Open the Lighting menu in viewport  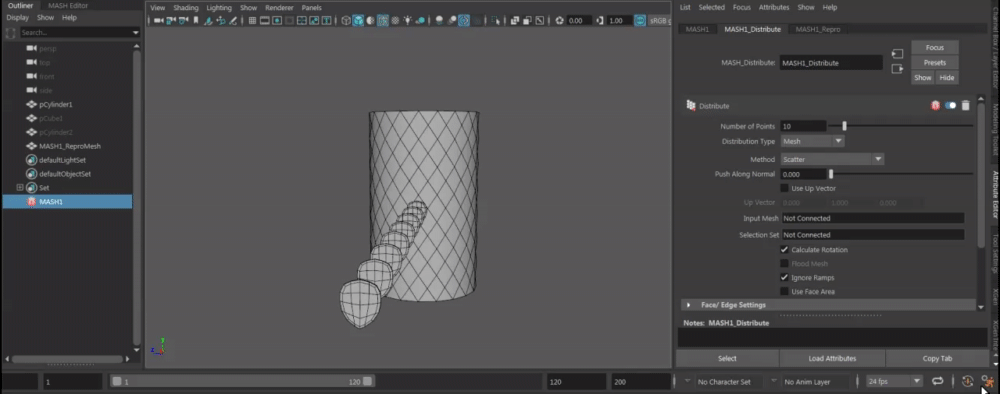coord(219,8)
